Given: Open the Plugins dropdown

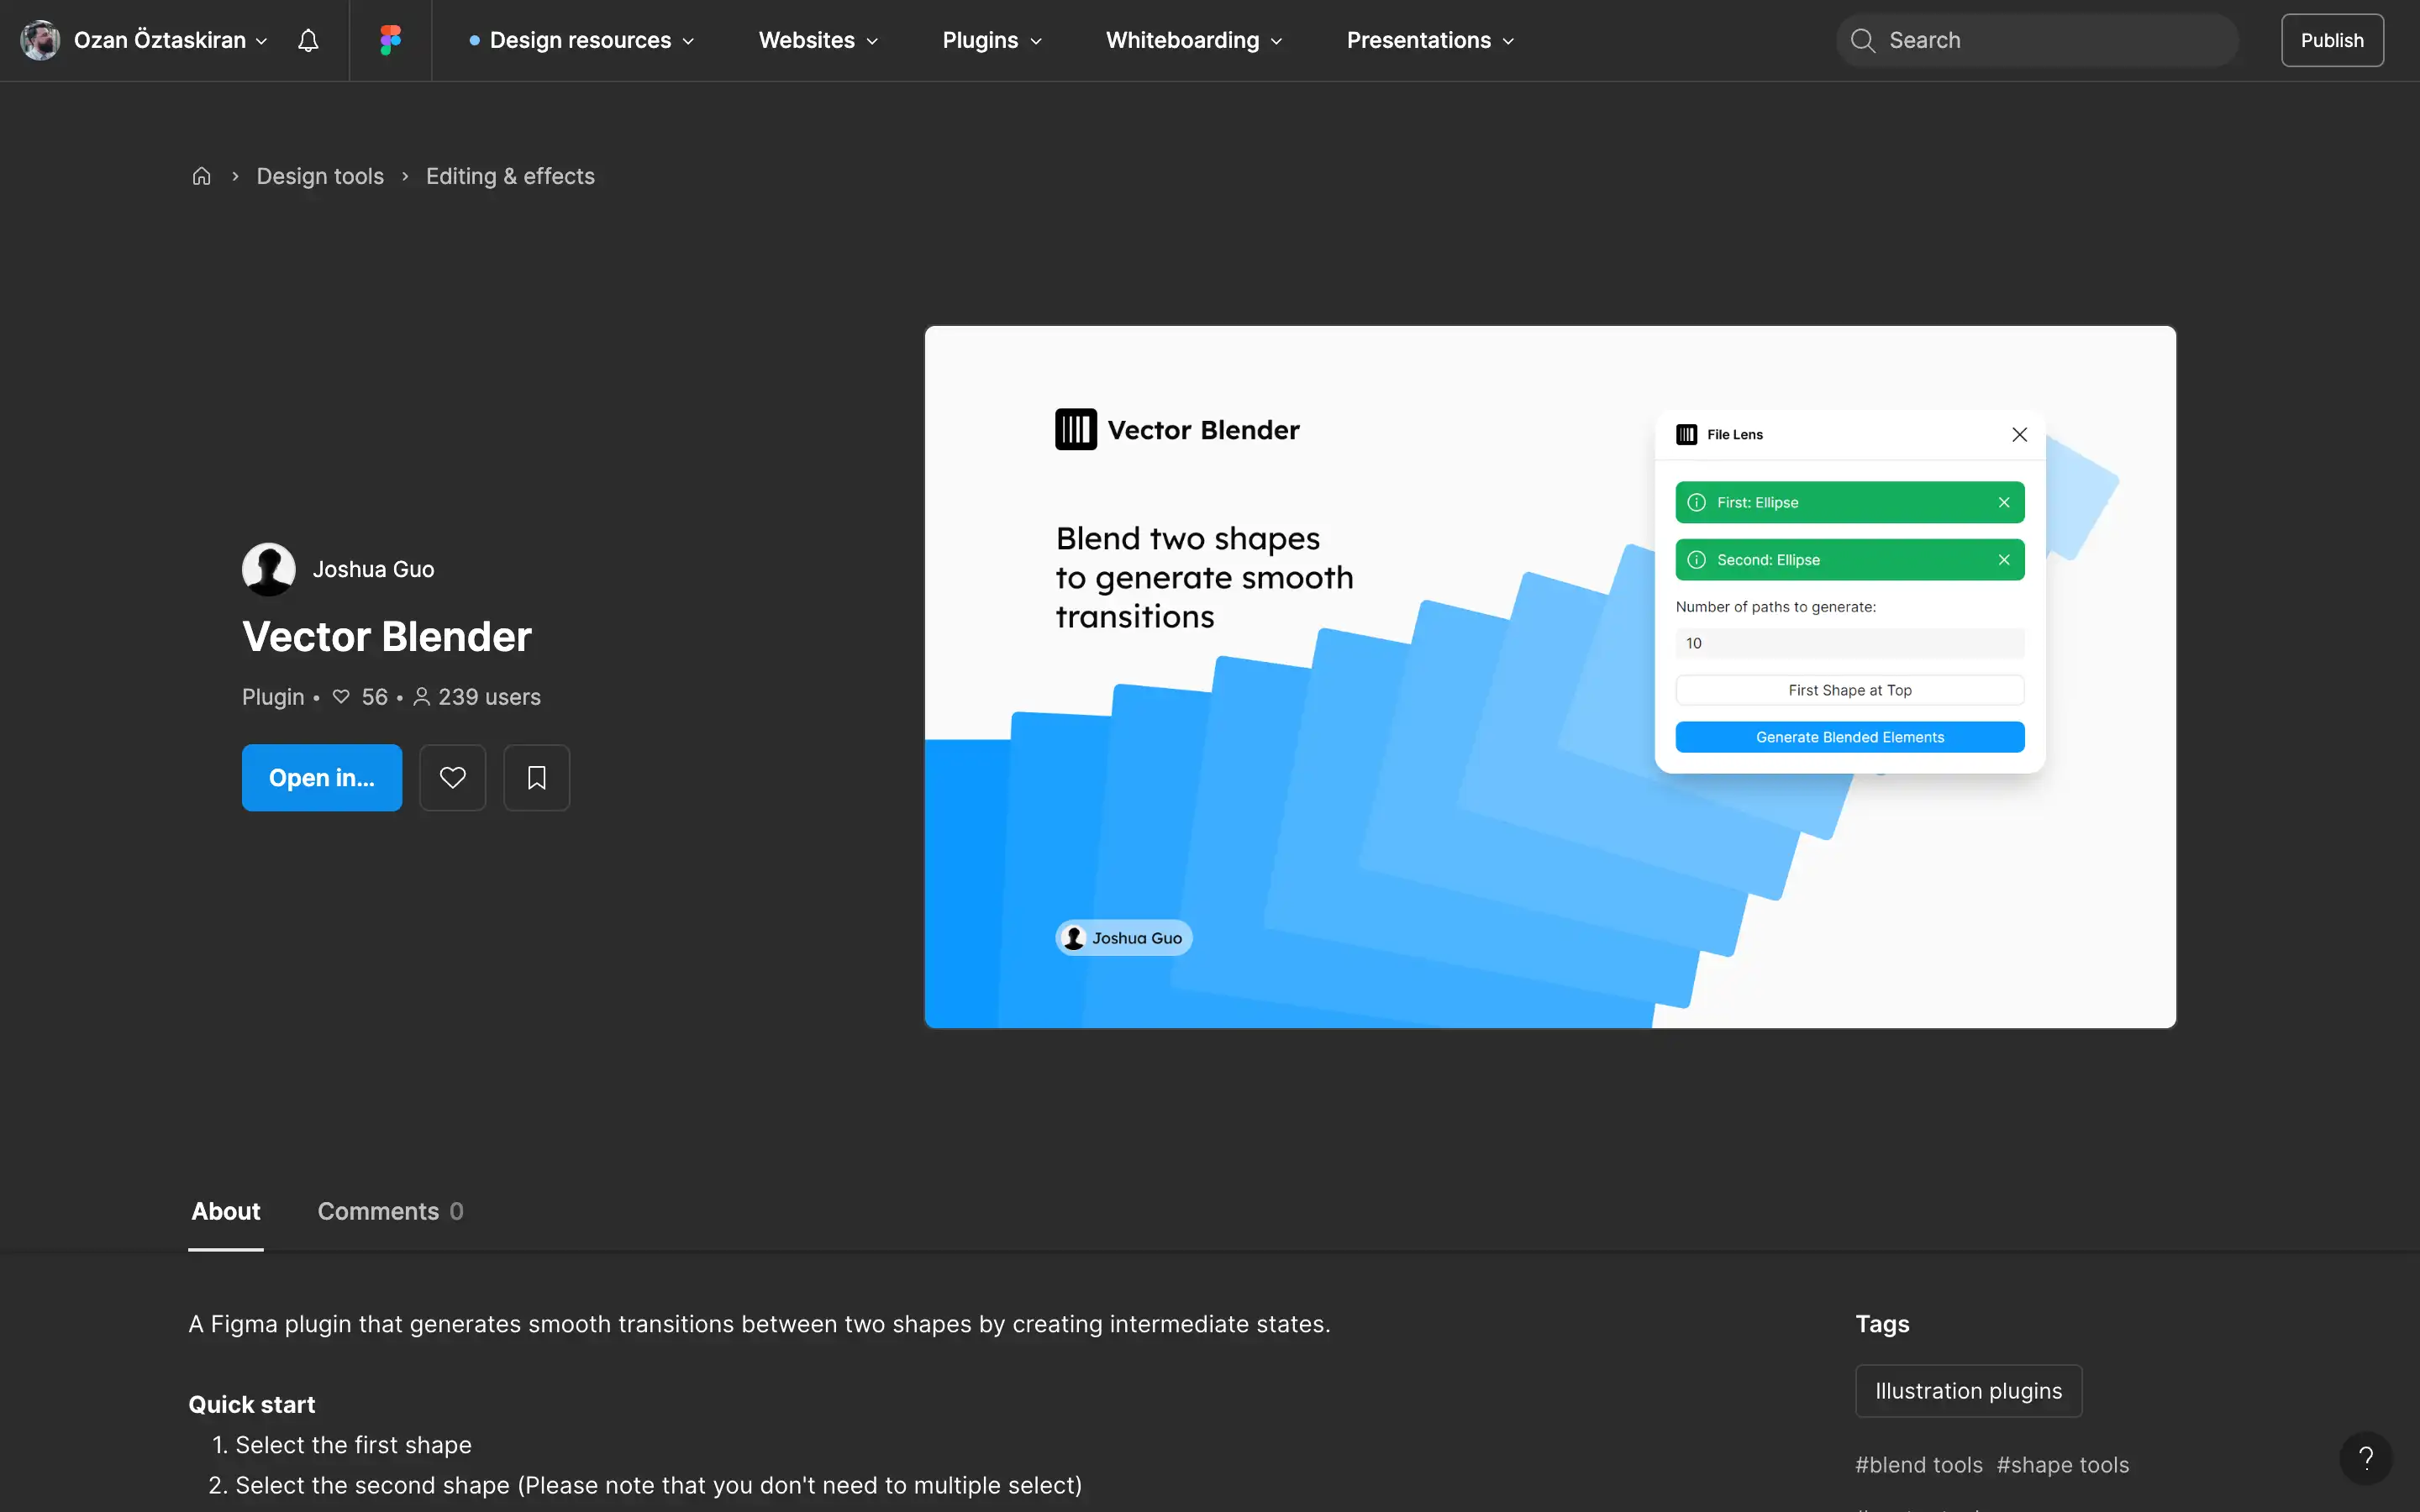Looking at the screenshot, I should (x=992, y=40).
